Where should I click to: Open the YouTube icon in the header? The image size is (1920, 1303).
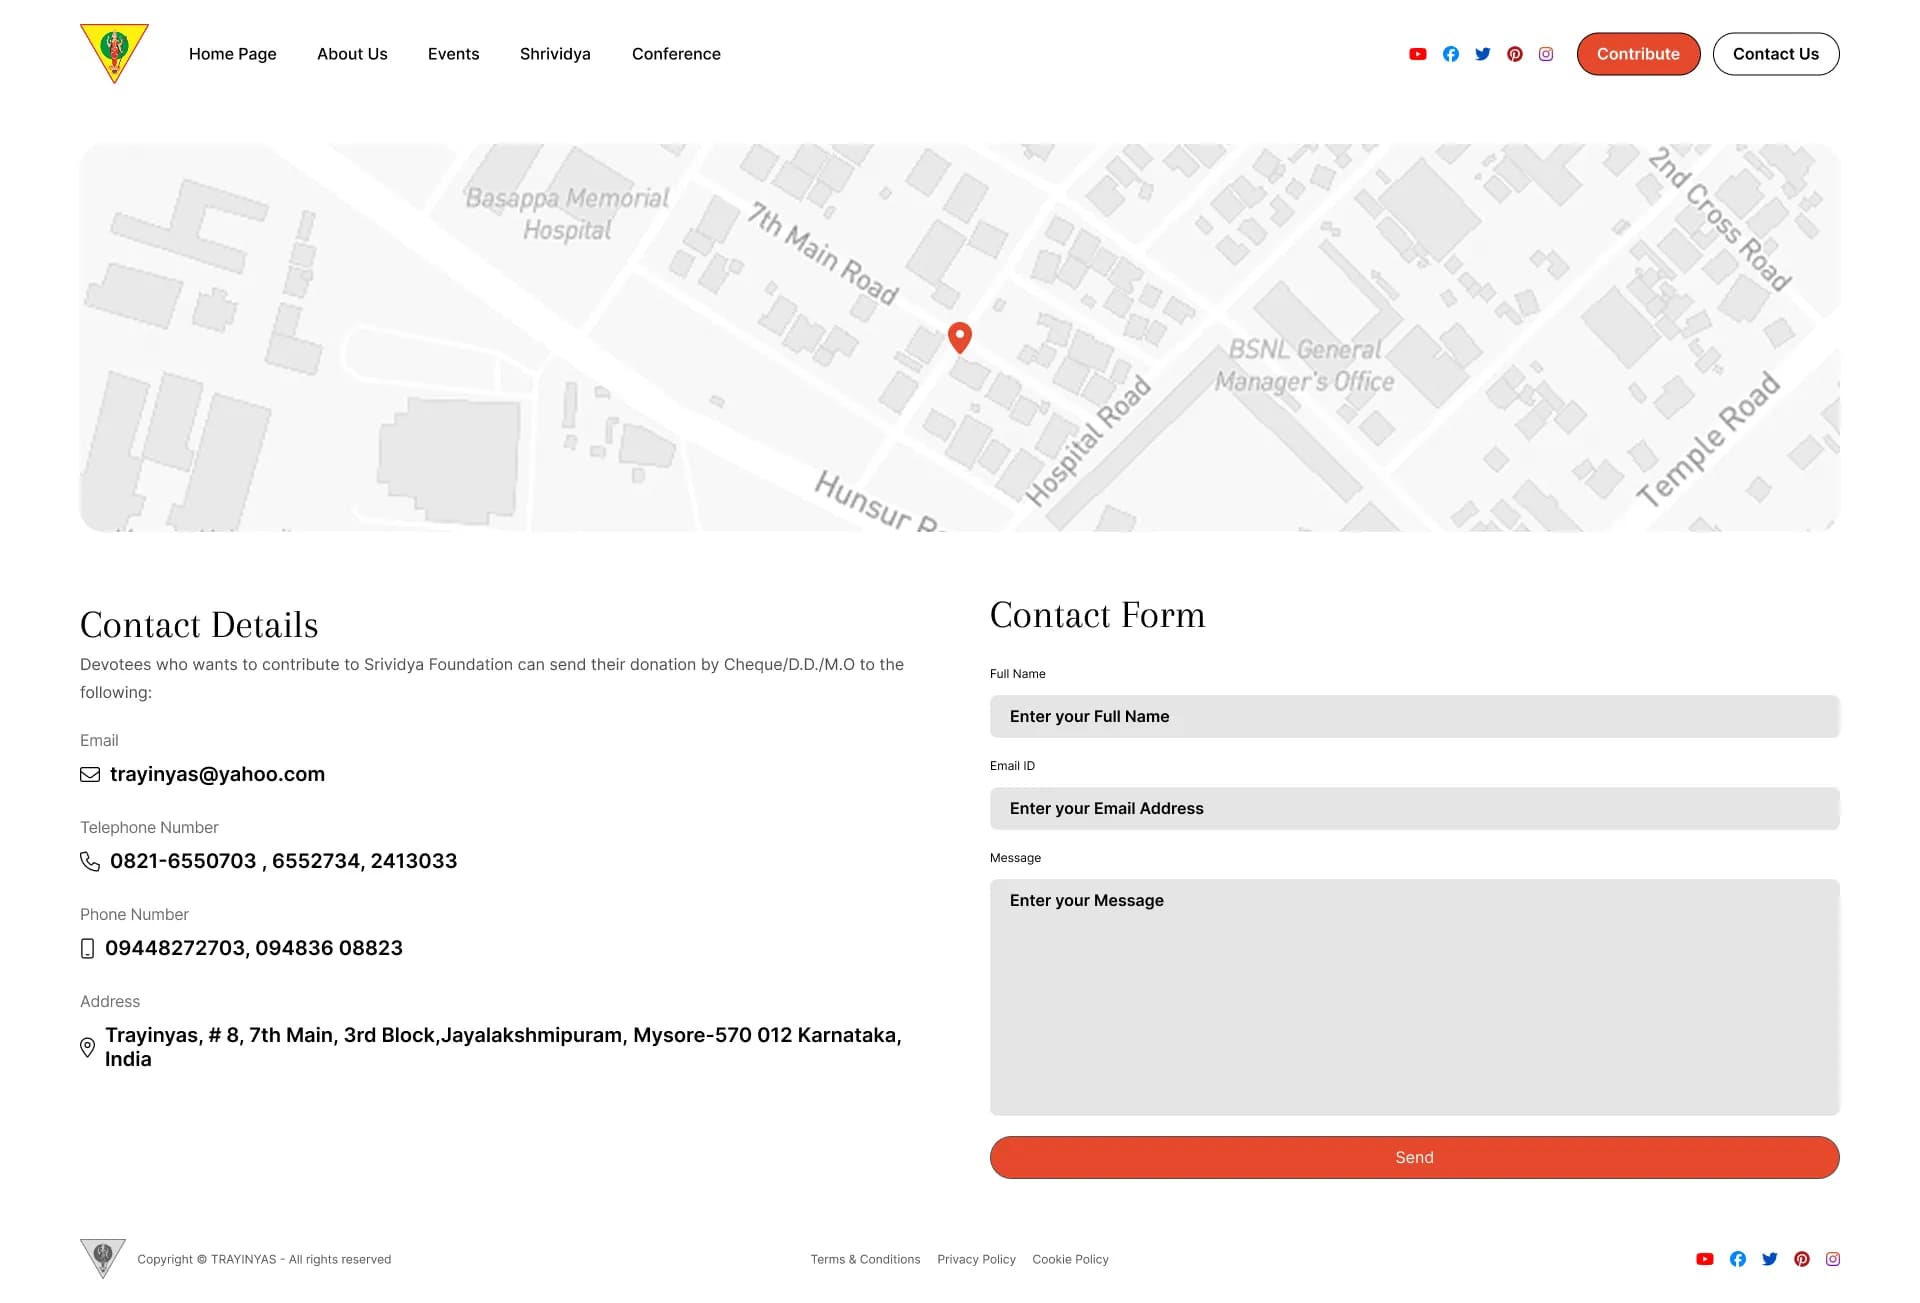(x=1418, y=54)
